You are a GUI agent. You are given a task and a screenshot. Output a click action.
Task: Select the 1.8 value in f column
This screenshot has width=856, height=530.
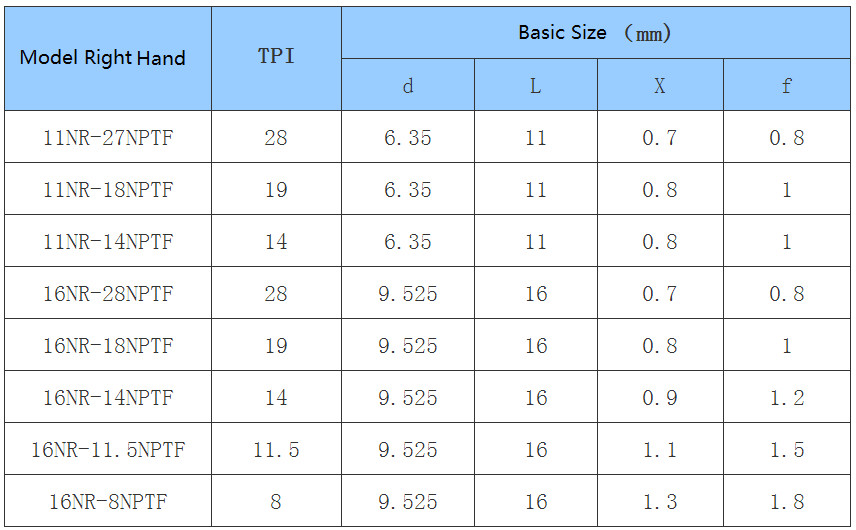pyautogui.click(x=787, y=501)
